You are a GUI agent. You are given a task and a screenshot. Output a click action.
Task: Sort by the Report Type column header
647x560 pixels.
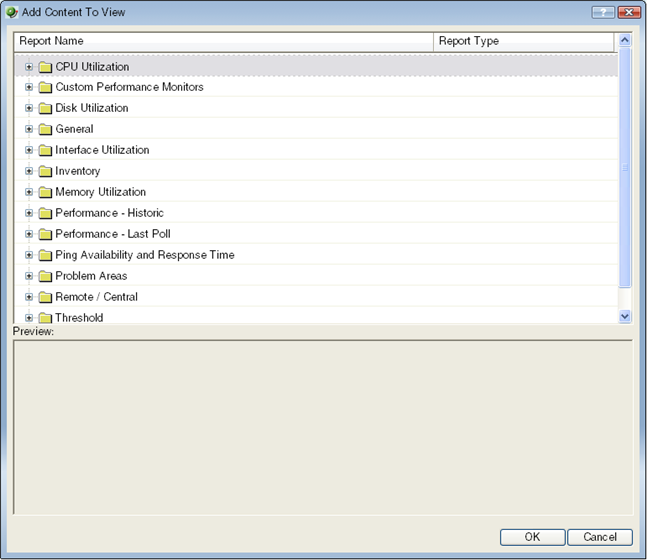523,41
